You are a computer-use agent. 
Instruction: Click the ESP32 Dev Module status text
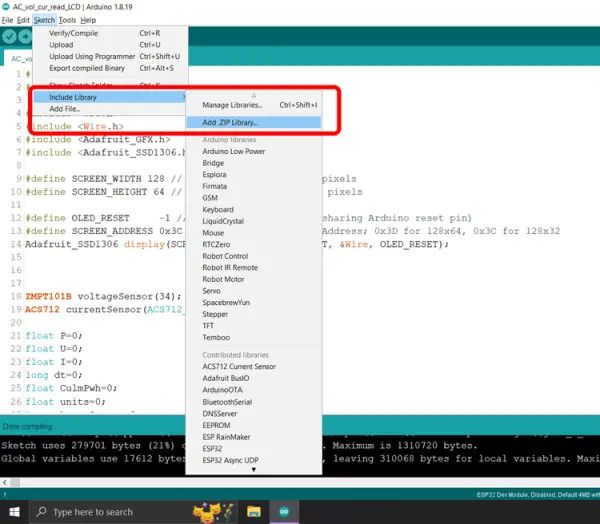(x=538, y=495)
